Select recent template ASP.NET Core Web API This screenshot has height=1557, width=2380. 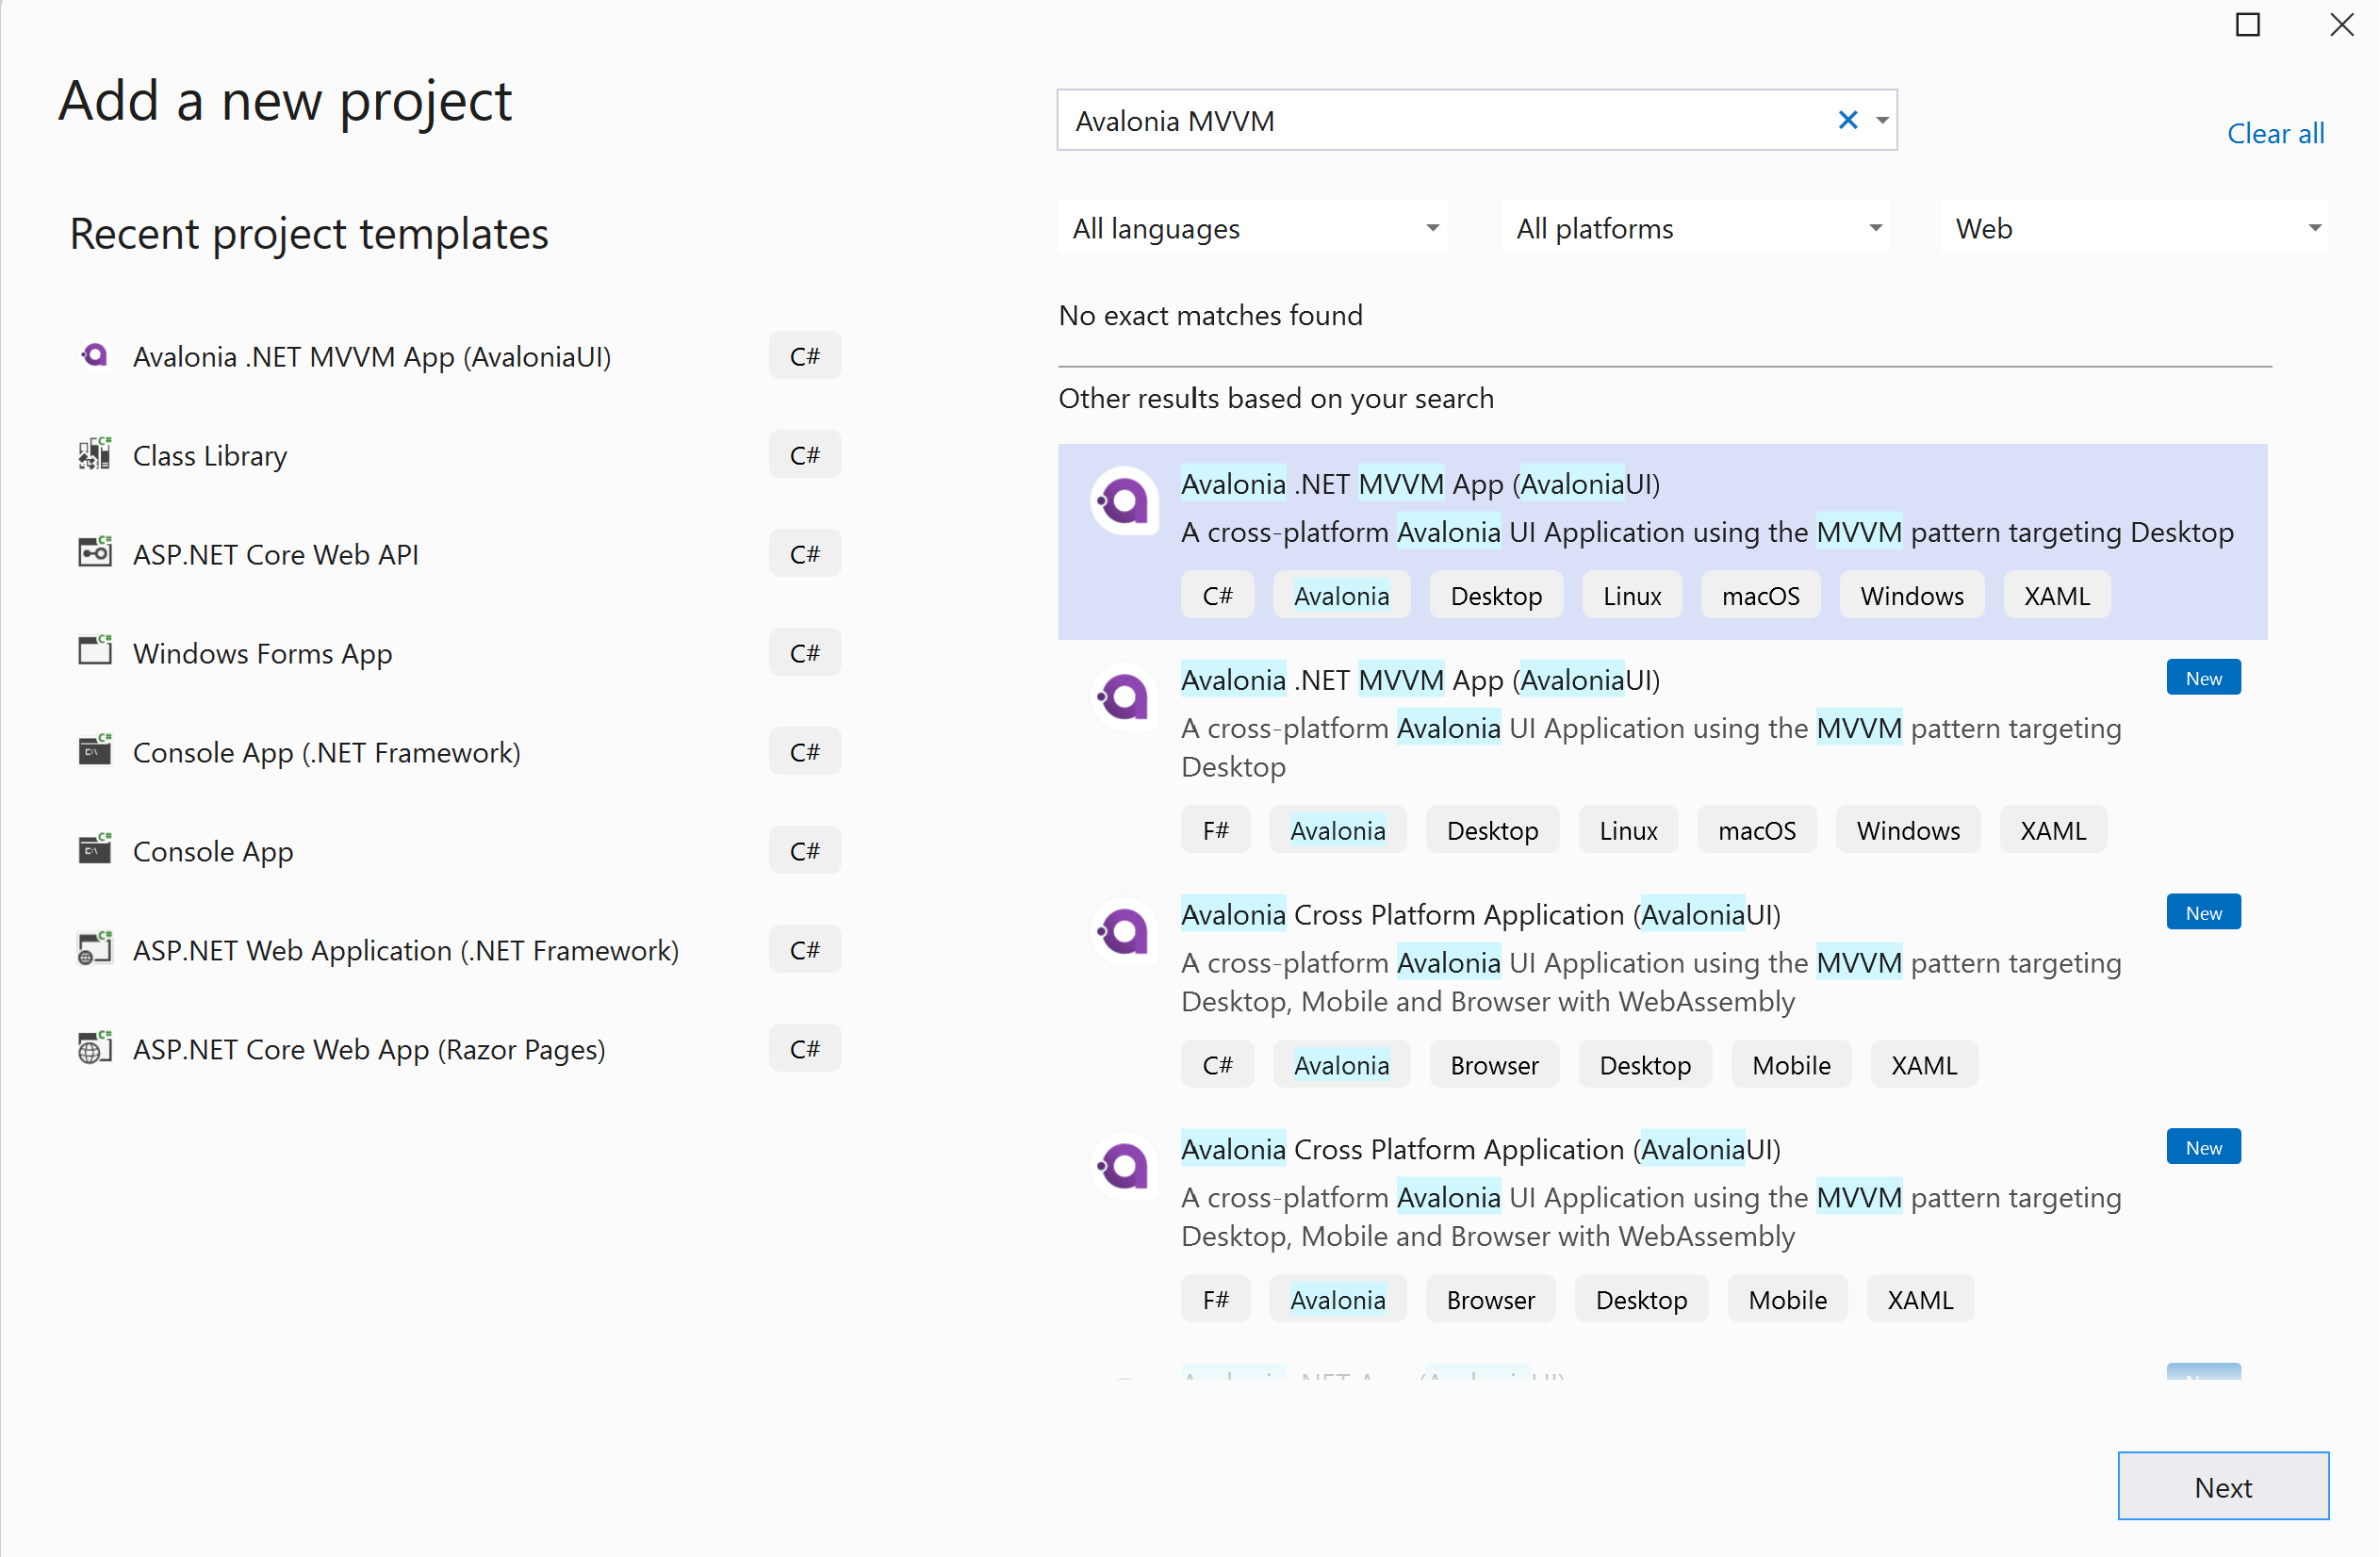(458, 554)
